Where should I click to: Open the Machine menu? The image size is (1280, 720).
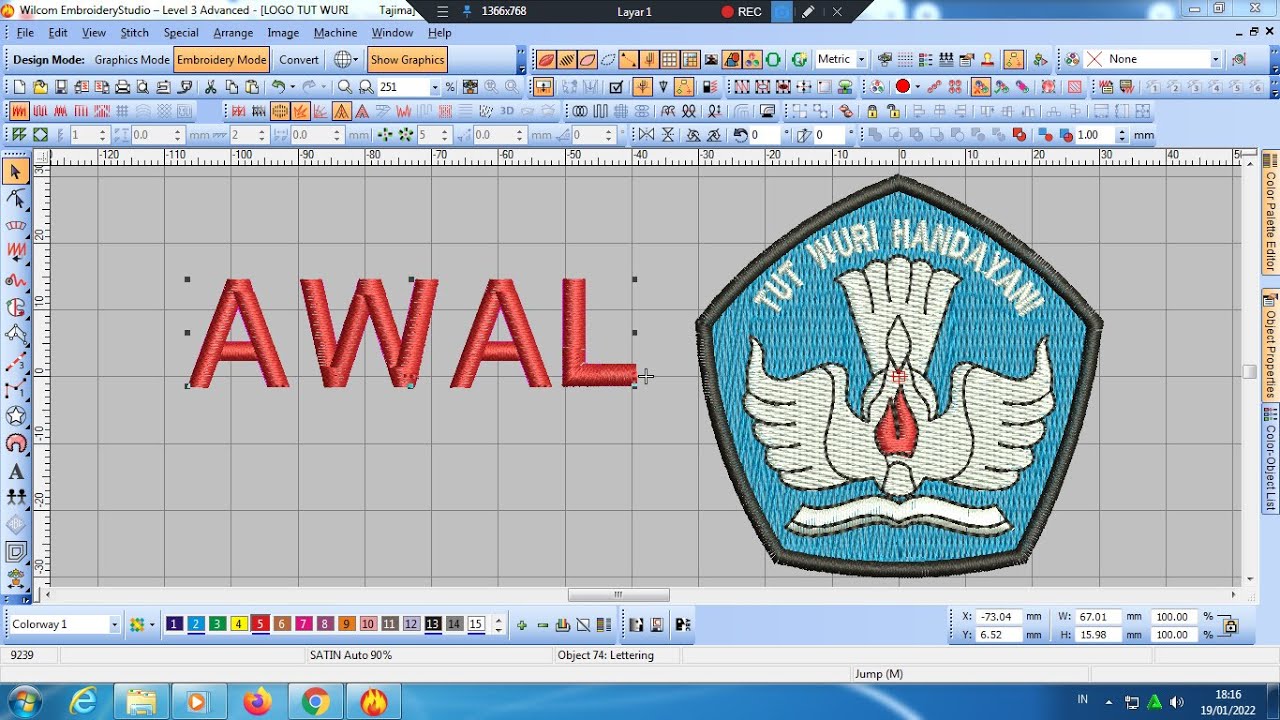pyautogui.click(x=335, y=33)
